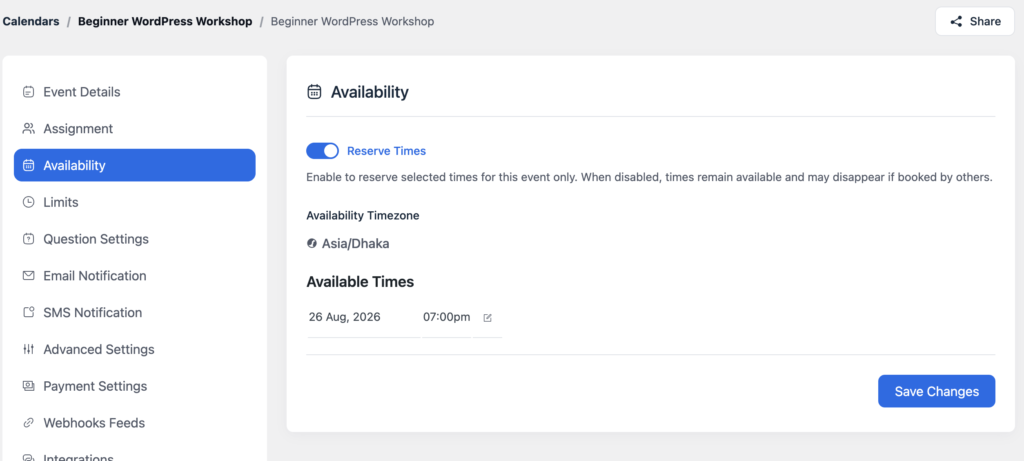Disable the Reserve Times toggle
Viewport: 1024px width, 461px height.
coord(323,151)
